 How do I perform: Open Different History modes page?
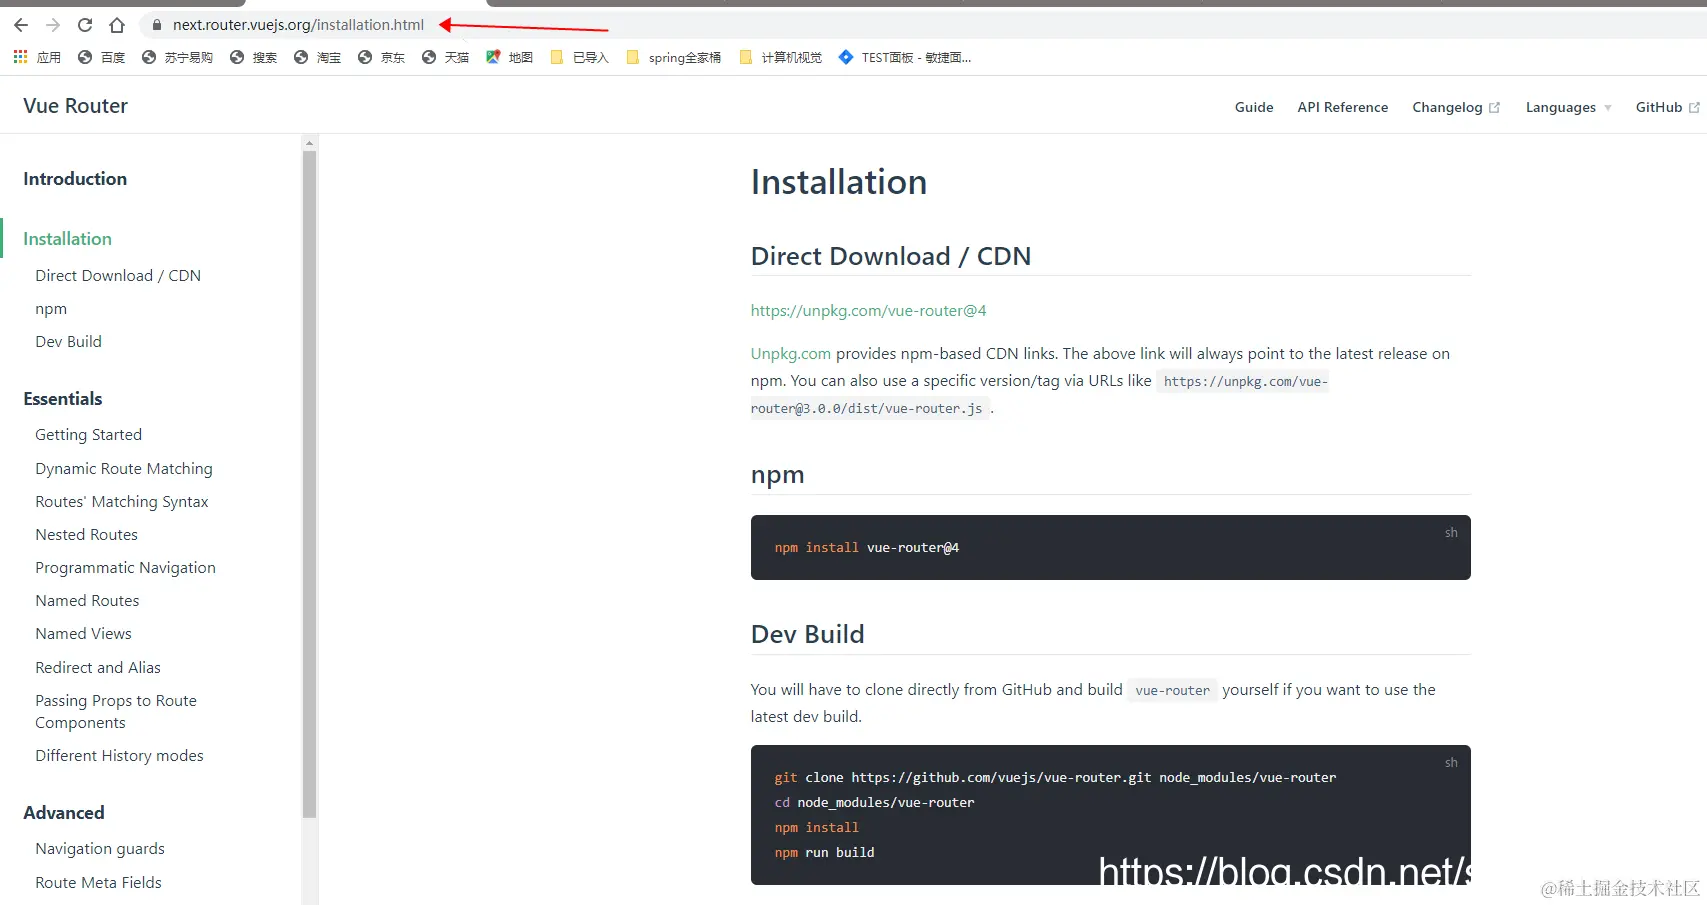119,756
